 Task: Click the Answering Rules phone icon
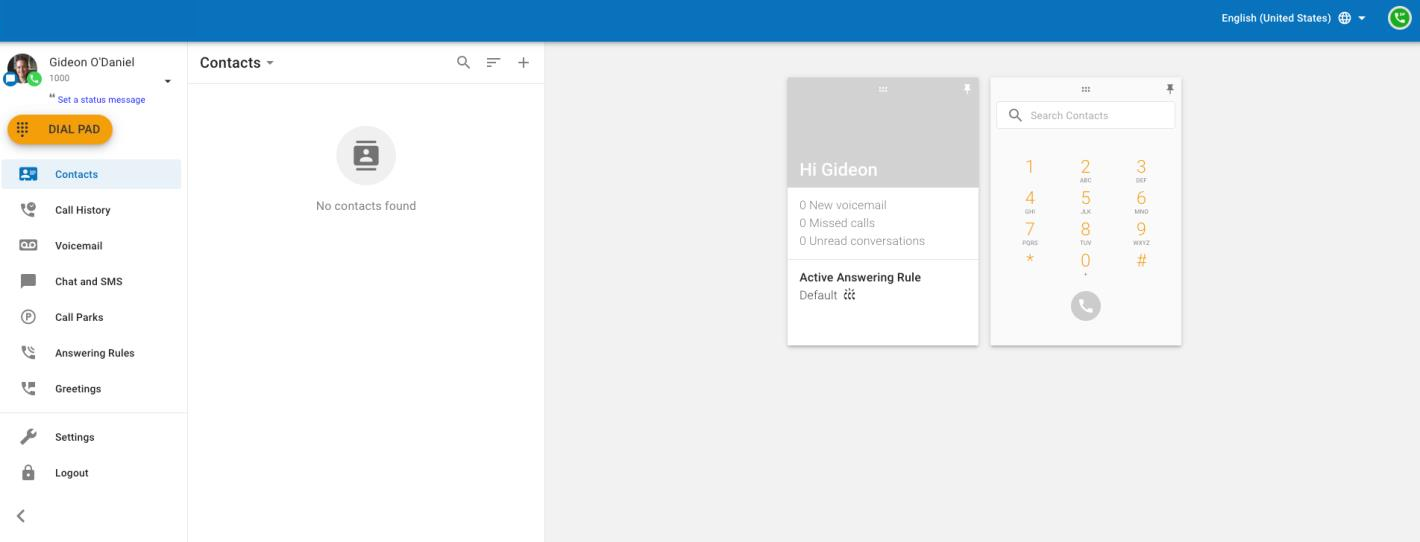click(28, 353)
